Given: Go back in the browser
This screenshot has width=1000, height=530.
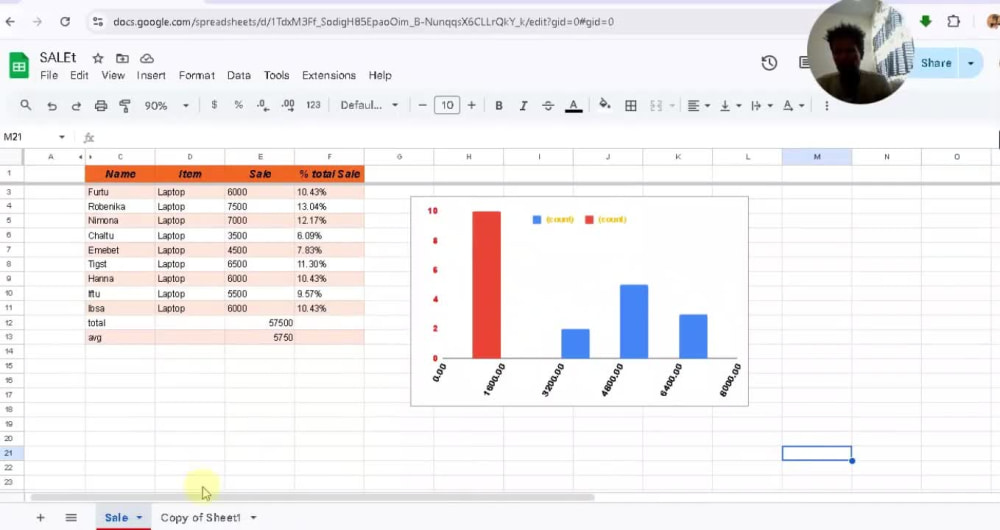Looking at the screenshot, I should coord(10,22).
